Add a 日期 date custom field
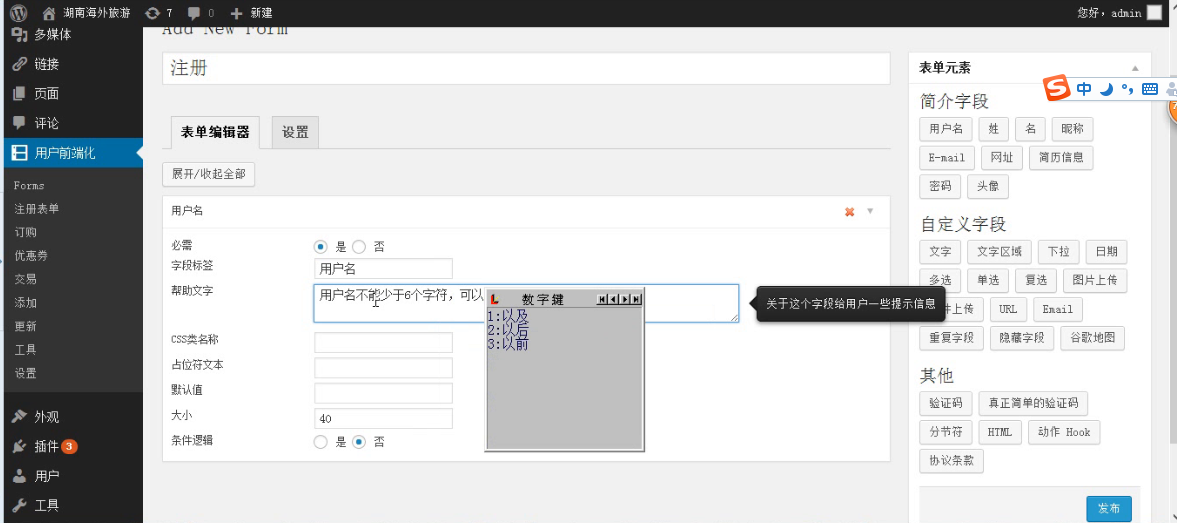1177x523 pixels. click(1106, 251)
